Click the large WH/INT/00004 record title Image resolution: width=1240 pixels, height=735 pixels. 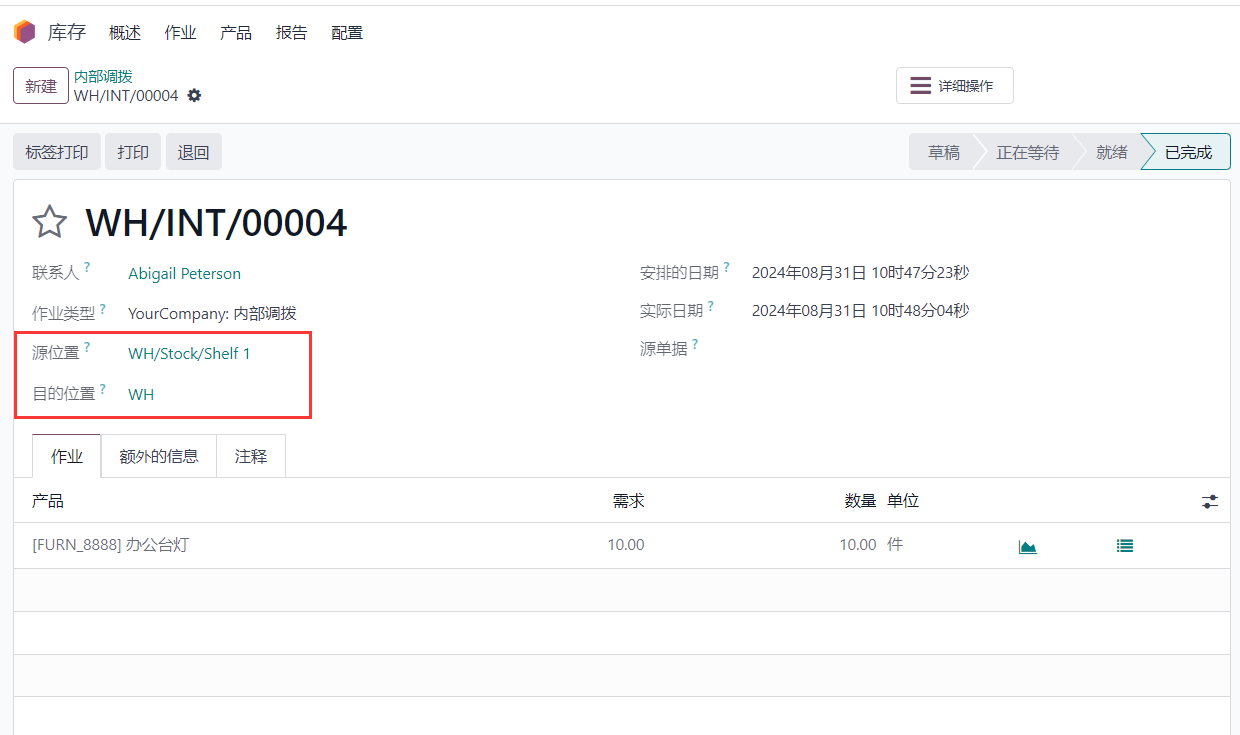tap(216, 222)
